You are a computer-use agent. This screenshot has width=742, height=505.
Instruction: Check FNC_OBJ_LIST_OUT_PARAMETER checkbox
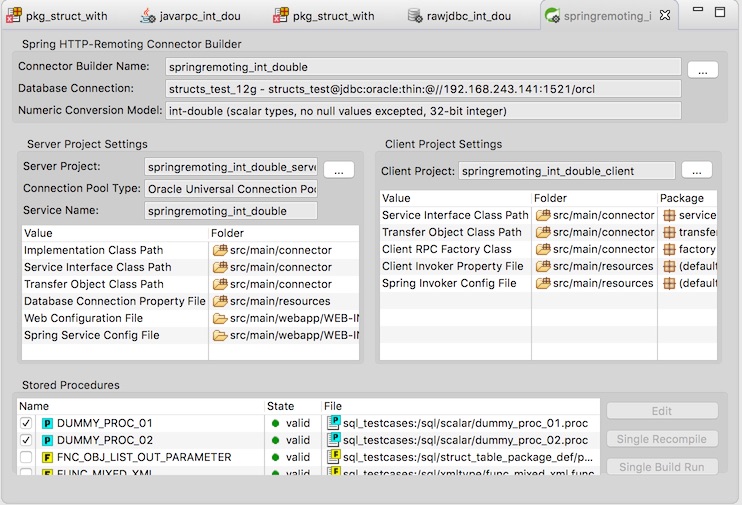(x=26, y=457)
